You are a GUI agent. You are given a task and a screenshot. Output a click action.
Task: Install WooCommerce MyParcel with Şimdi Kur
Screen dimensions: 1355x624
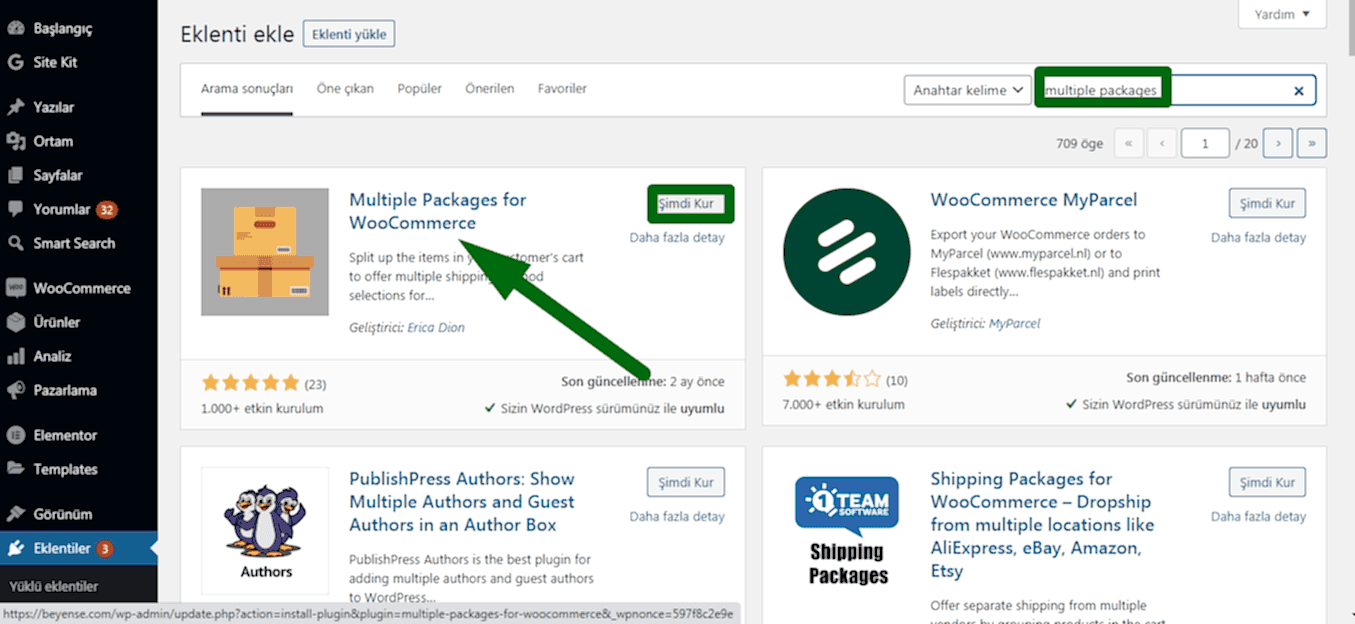coord(1267,203)
